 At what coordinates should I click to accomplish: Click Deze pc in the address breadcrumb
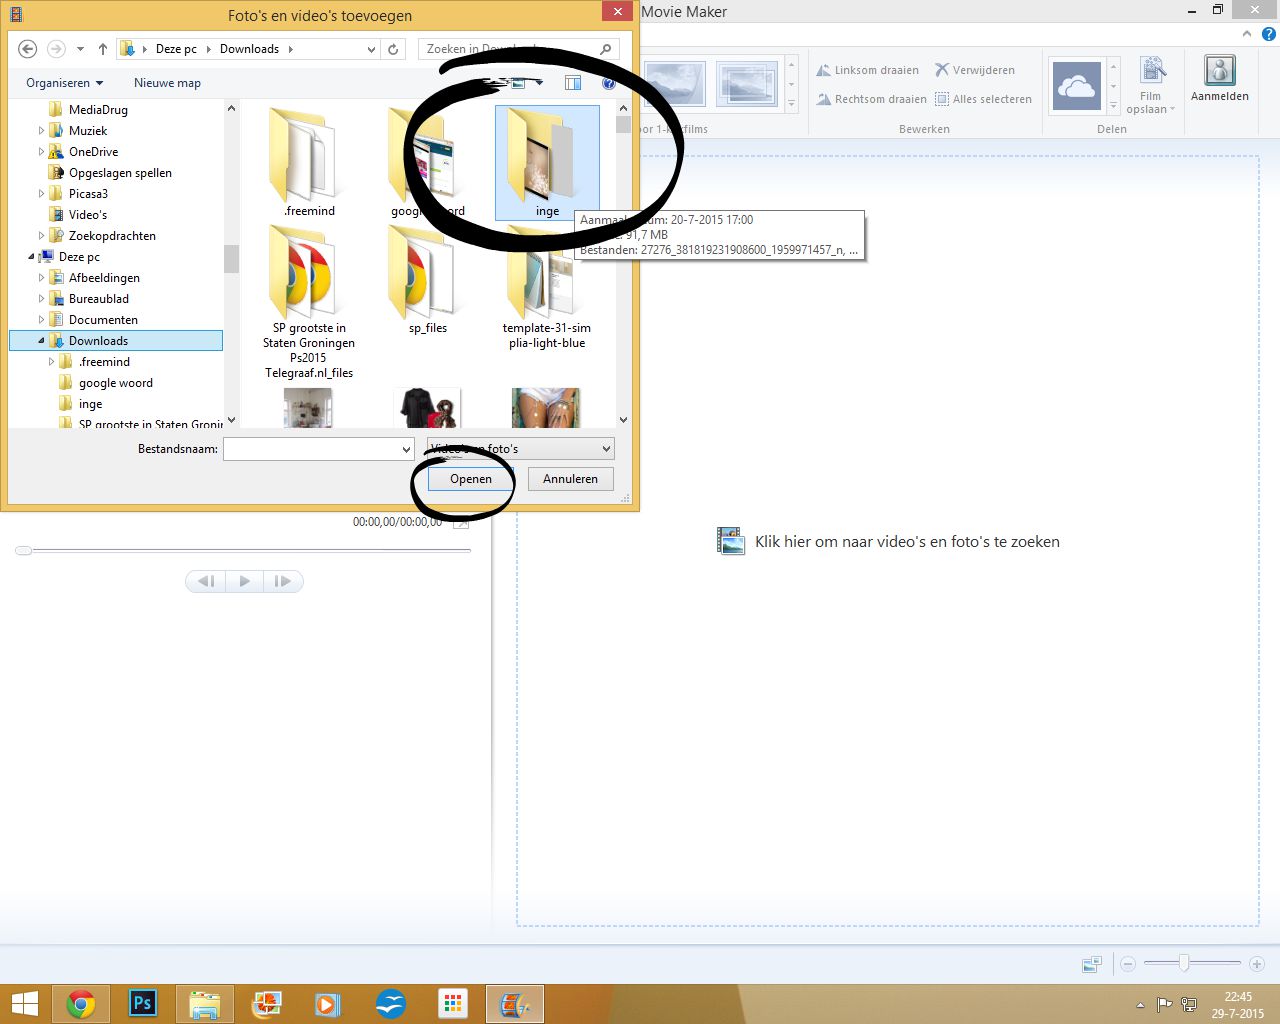(176, 49)
